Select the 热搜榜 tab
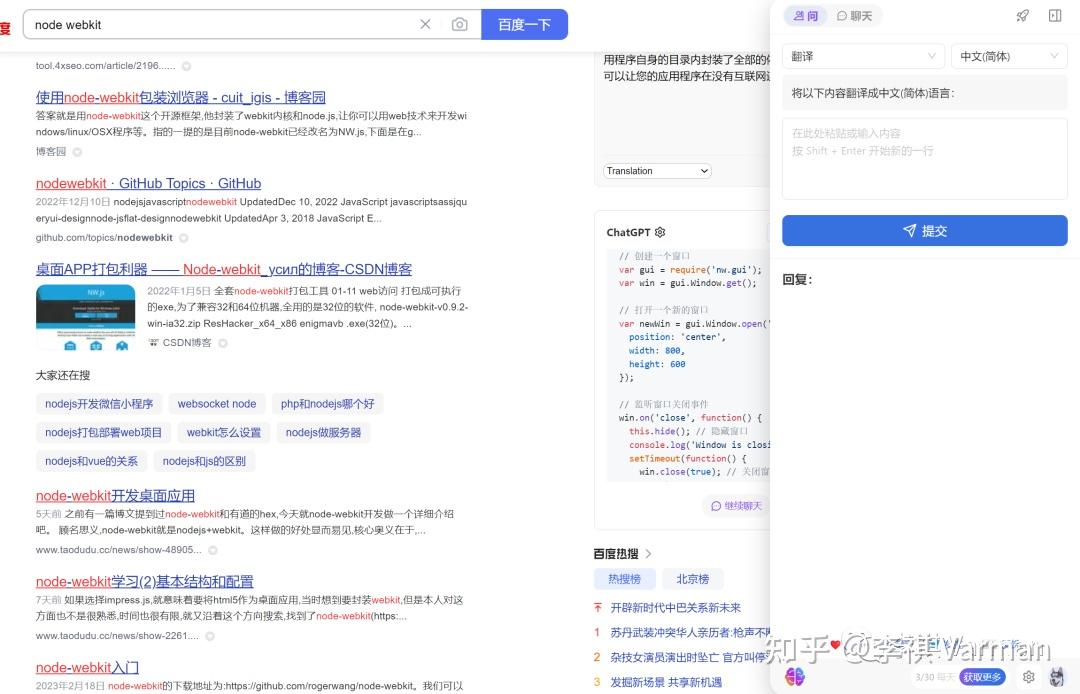Viewport: 1080px width, 694px height. pyautogui.click(x=624, y=578)
